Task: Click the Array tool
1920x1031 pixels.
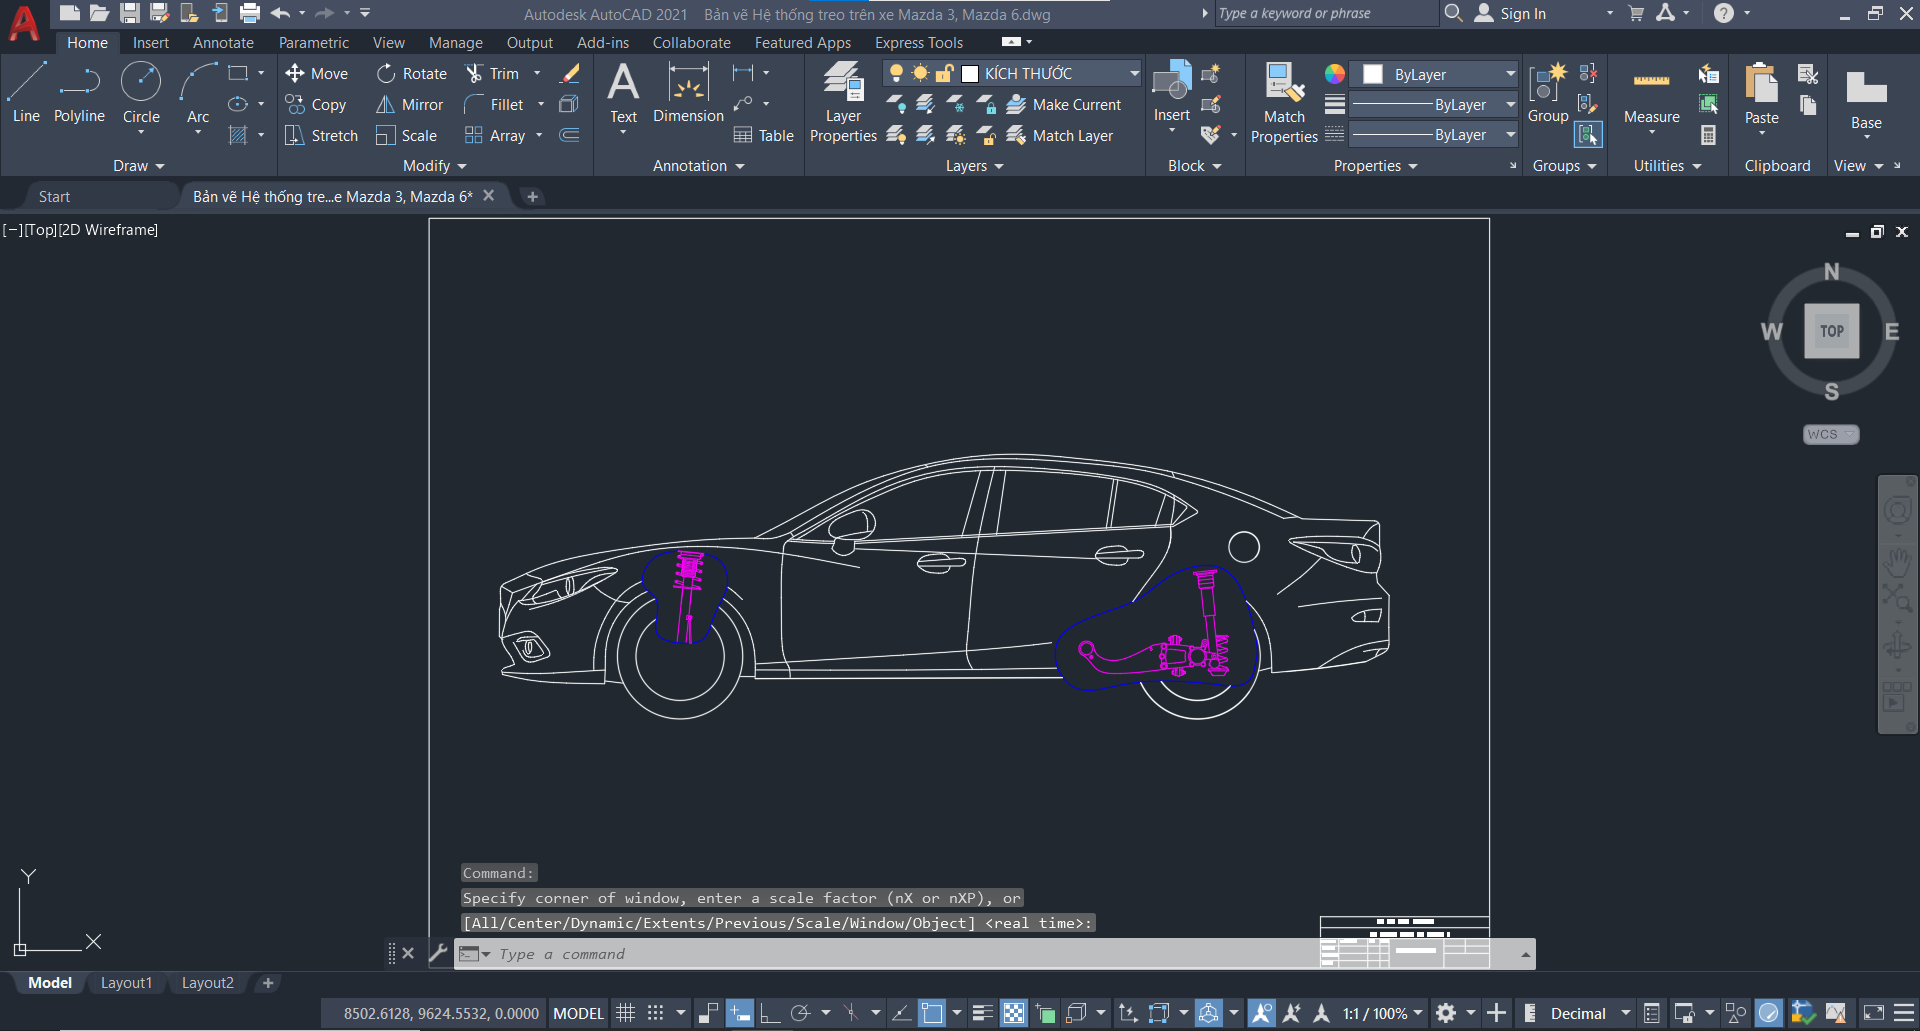Action: 495,135
